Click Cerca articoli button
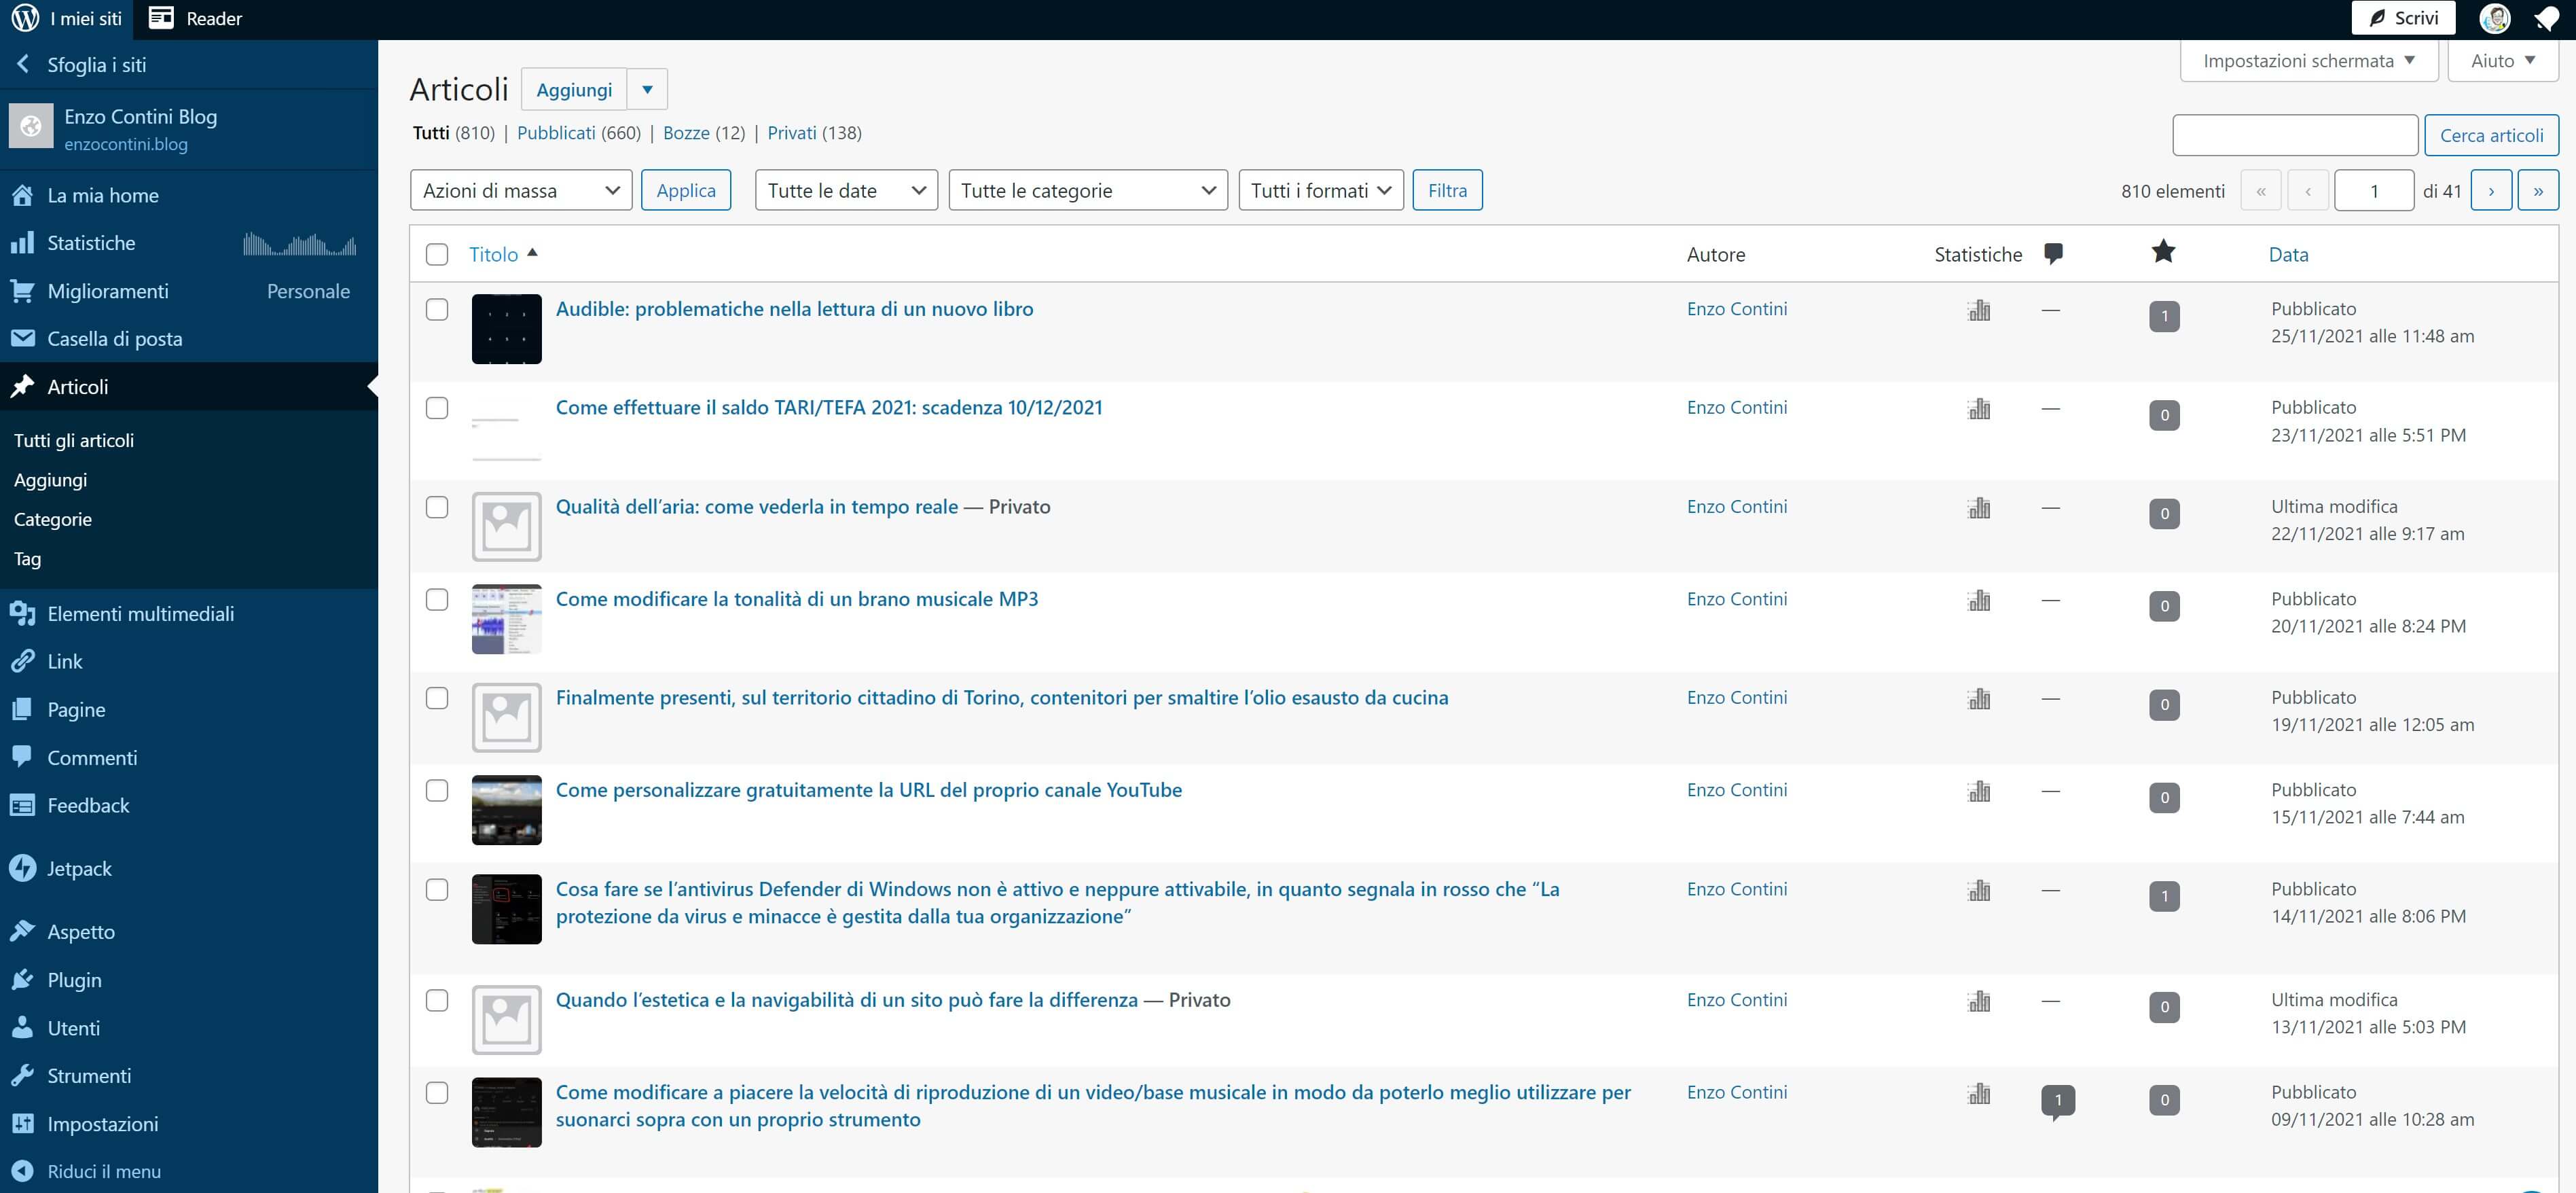 click(2490, 135)
